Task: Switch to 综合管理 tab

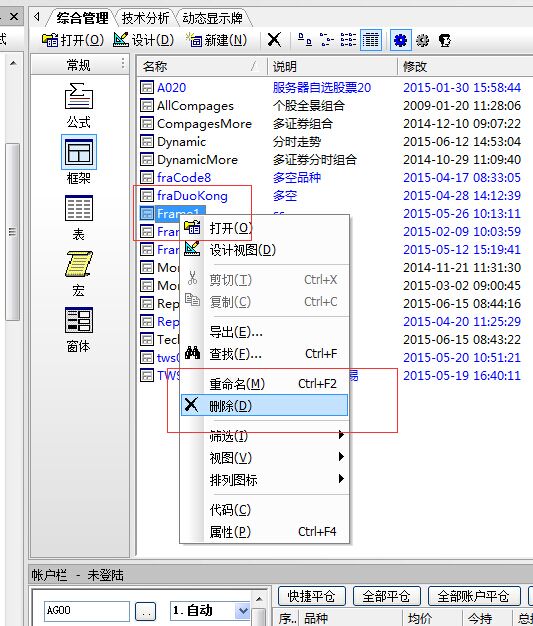Action: click(x=82, y=18)
